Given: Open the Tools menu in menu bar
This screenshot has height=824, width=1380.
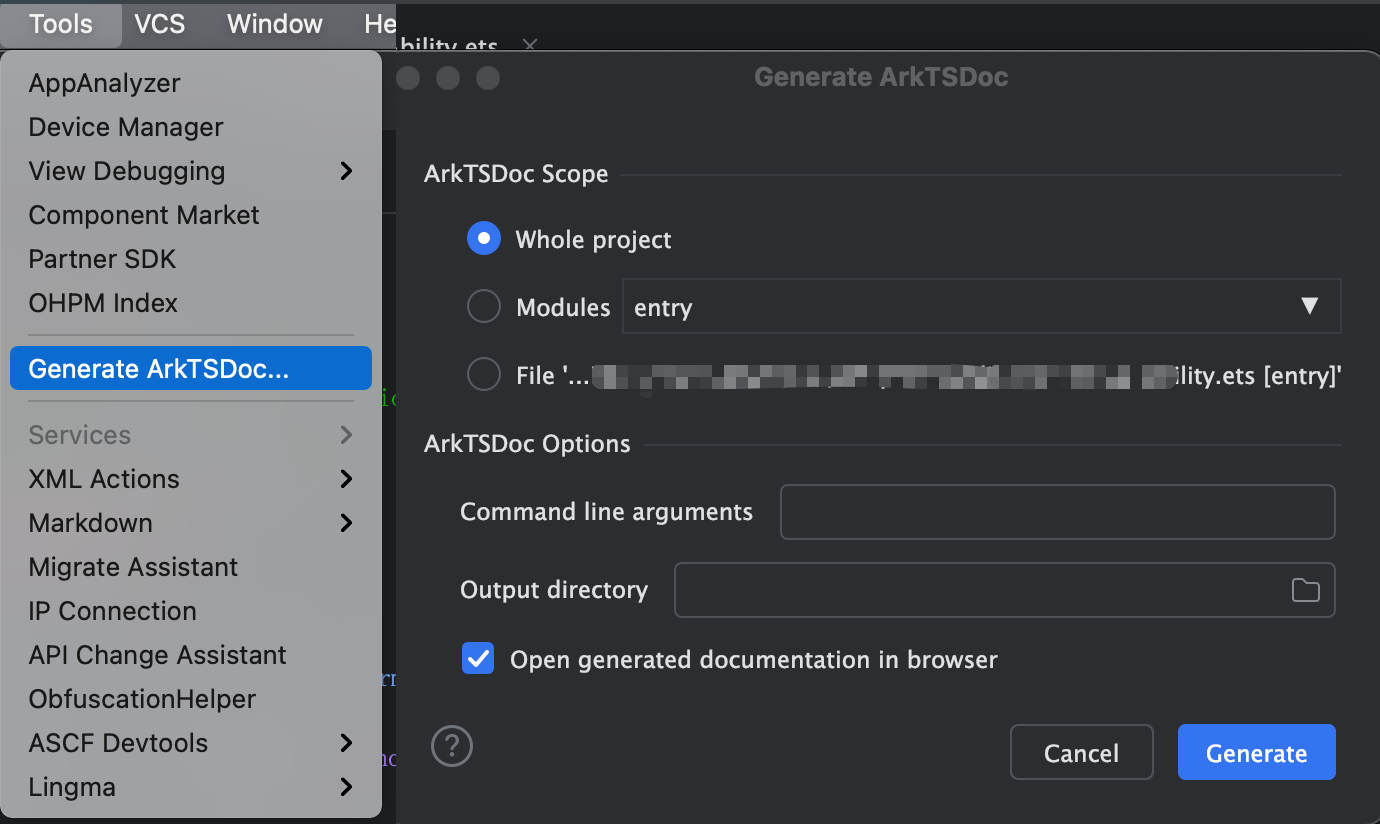Looking at the screenshot, I should tap(61, 24).
